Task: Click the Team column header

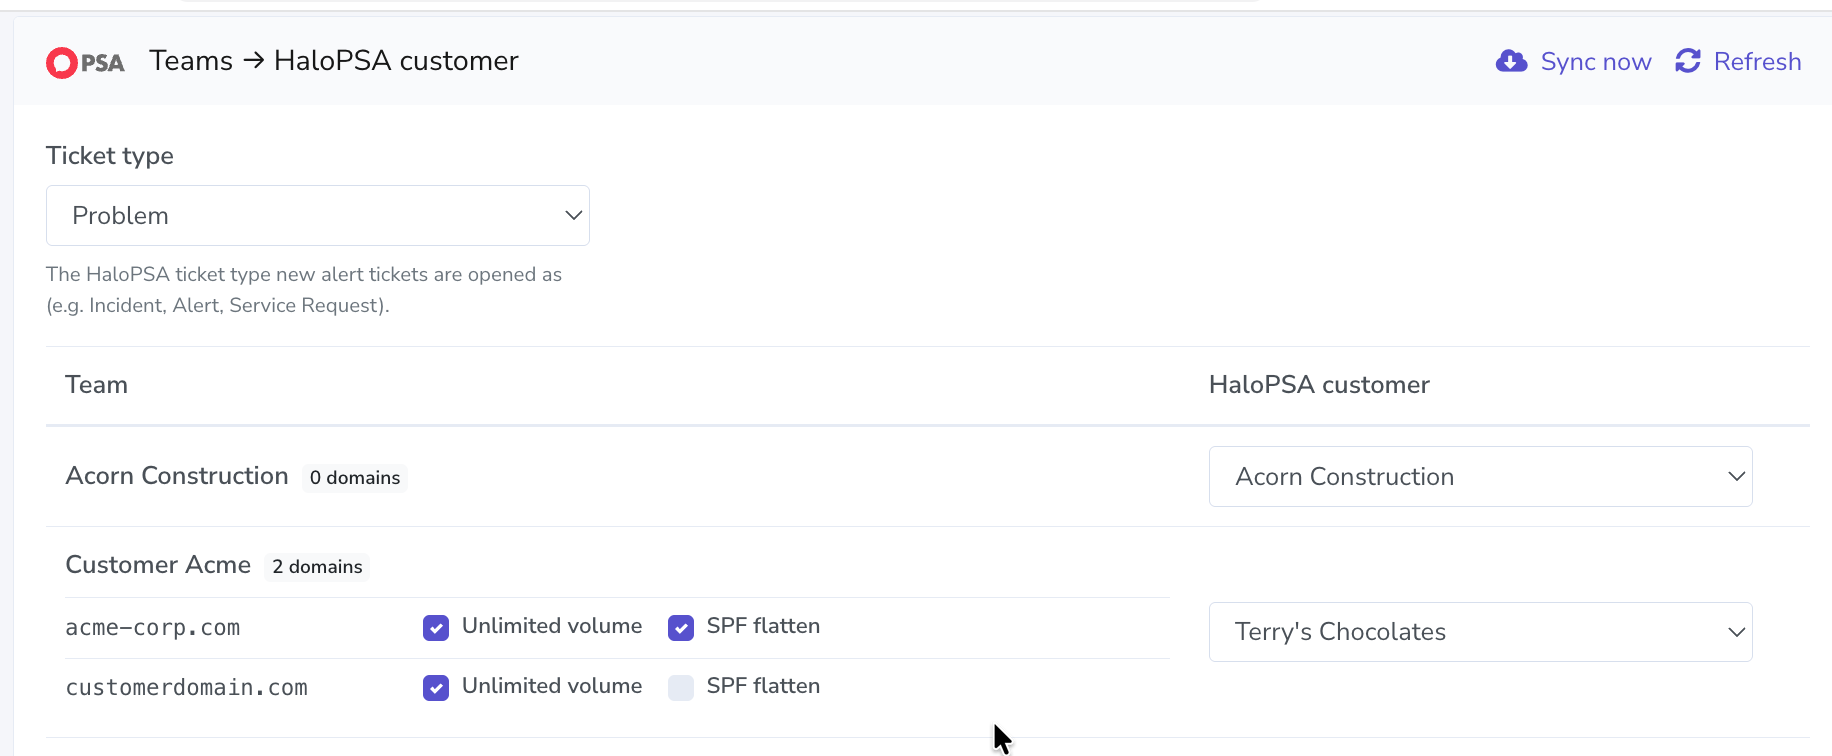Action: point(96,385)
